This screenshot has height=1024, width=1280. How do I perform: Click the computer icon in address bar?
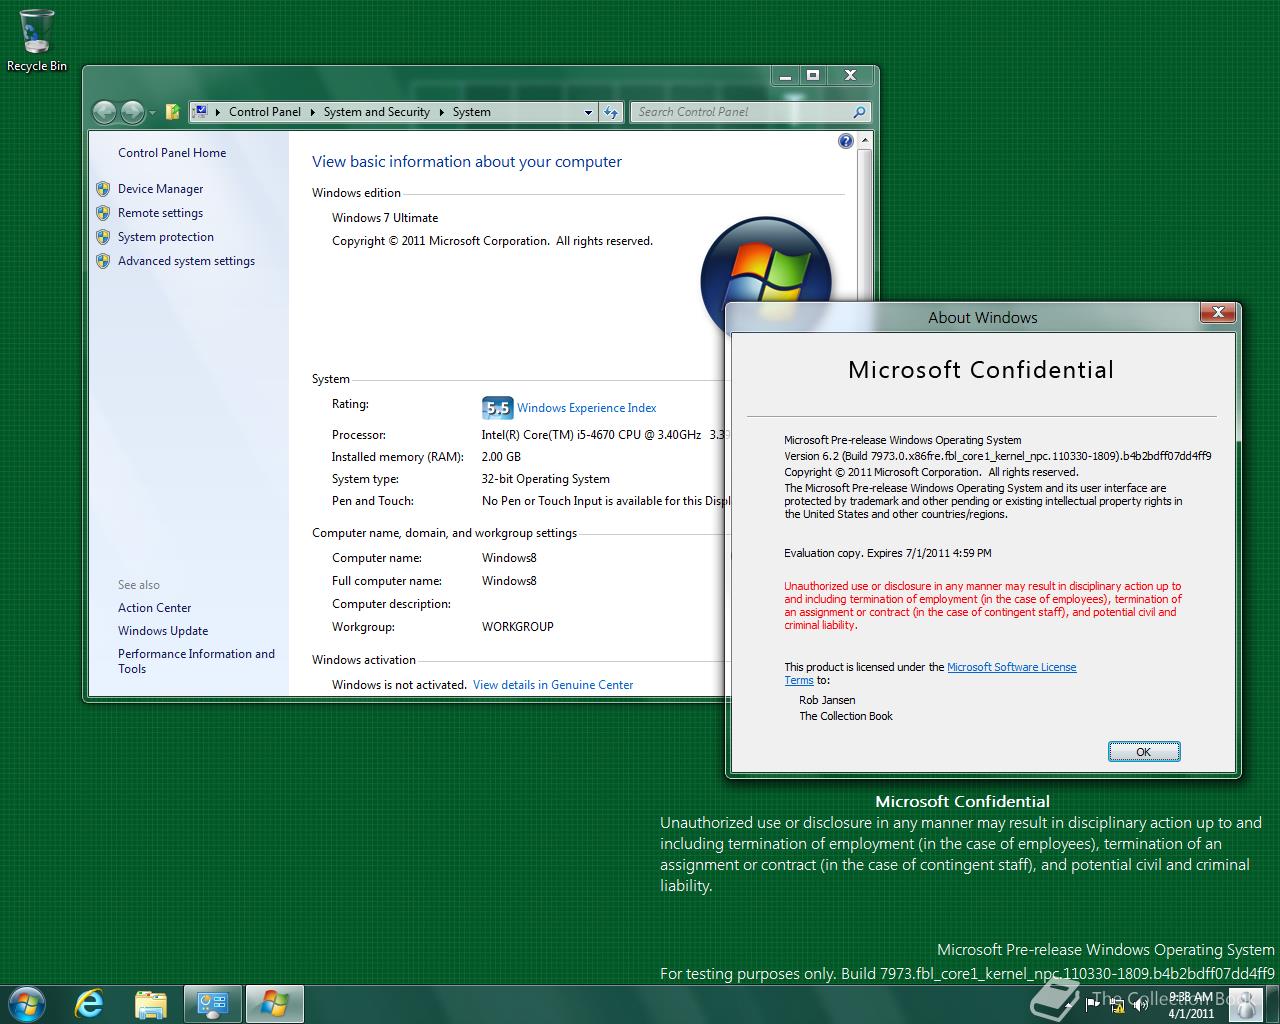200,112
